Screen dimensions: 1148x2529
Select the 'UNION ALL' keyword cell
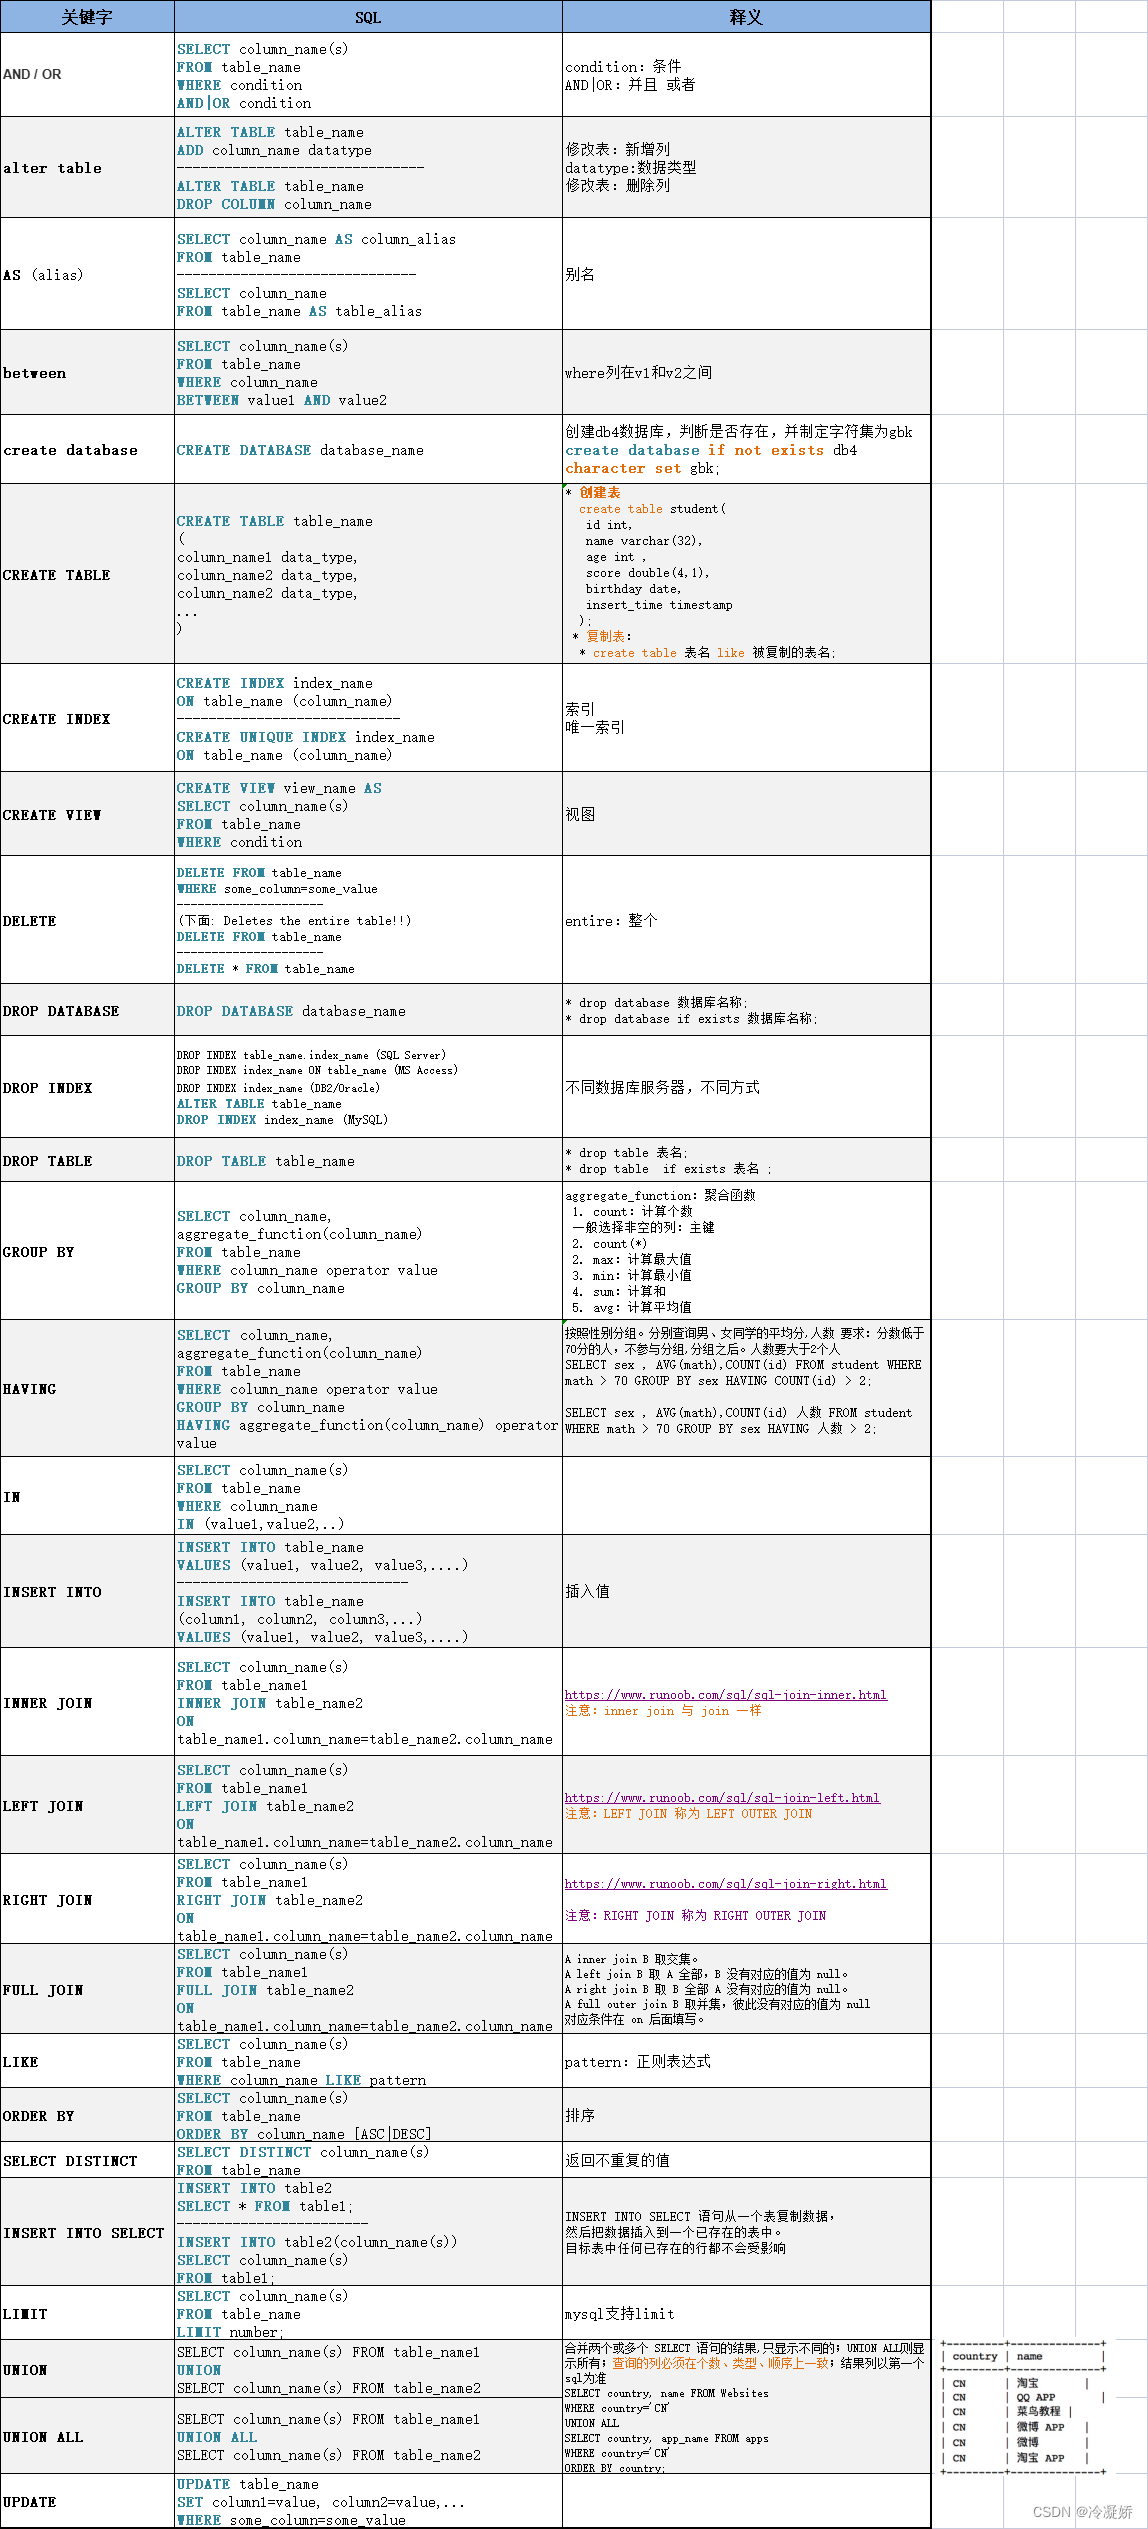click(87, 2436)
